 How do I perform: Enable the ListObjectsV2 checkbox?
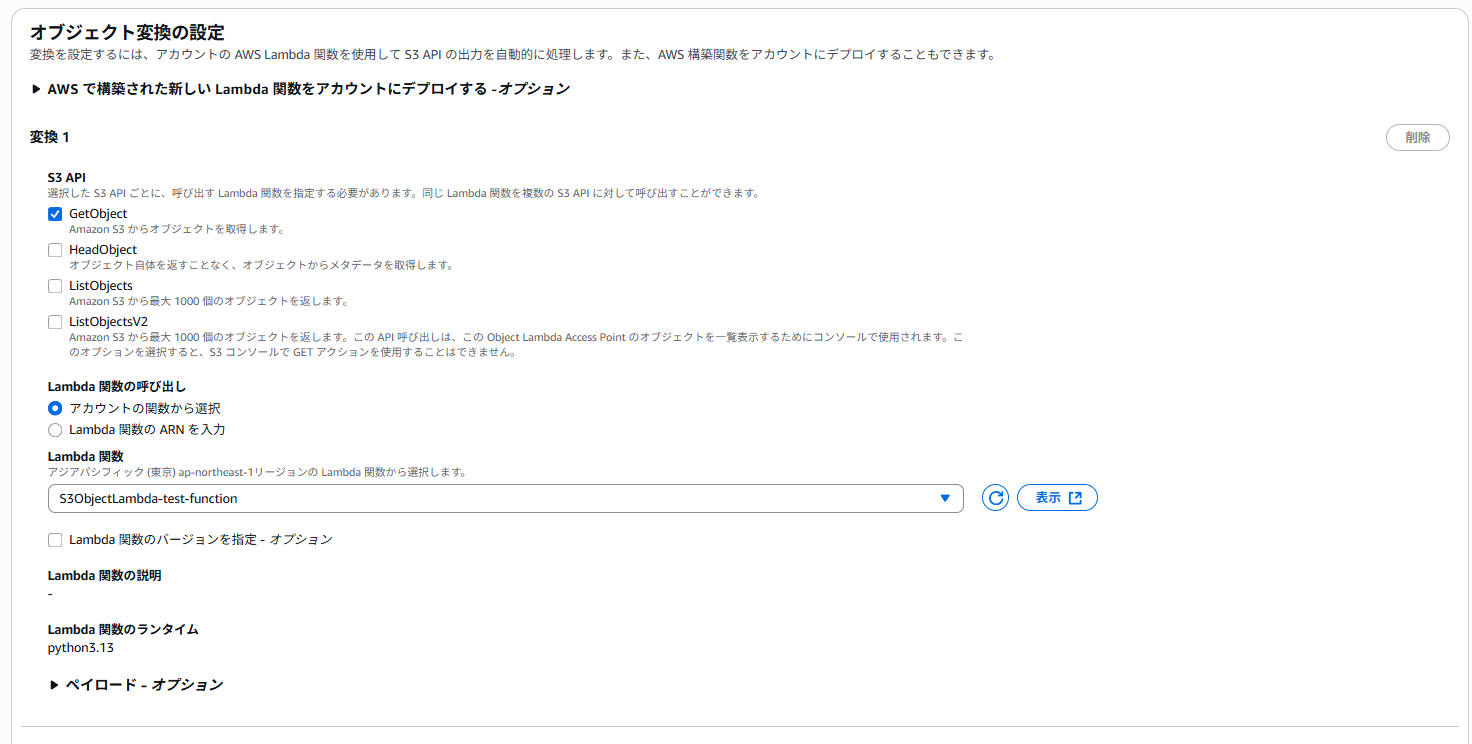(x=55, y=322)
